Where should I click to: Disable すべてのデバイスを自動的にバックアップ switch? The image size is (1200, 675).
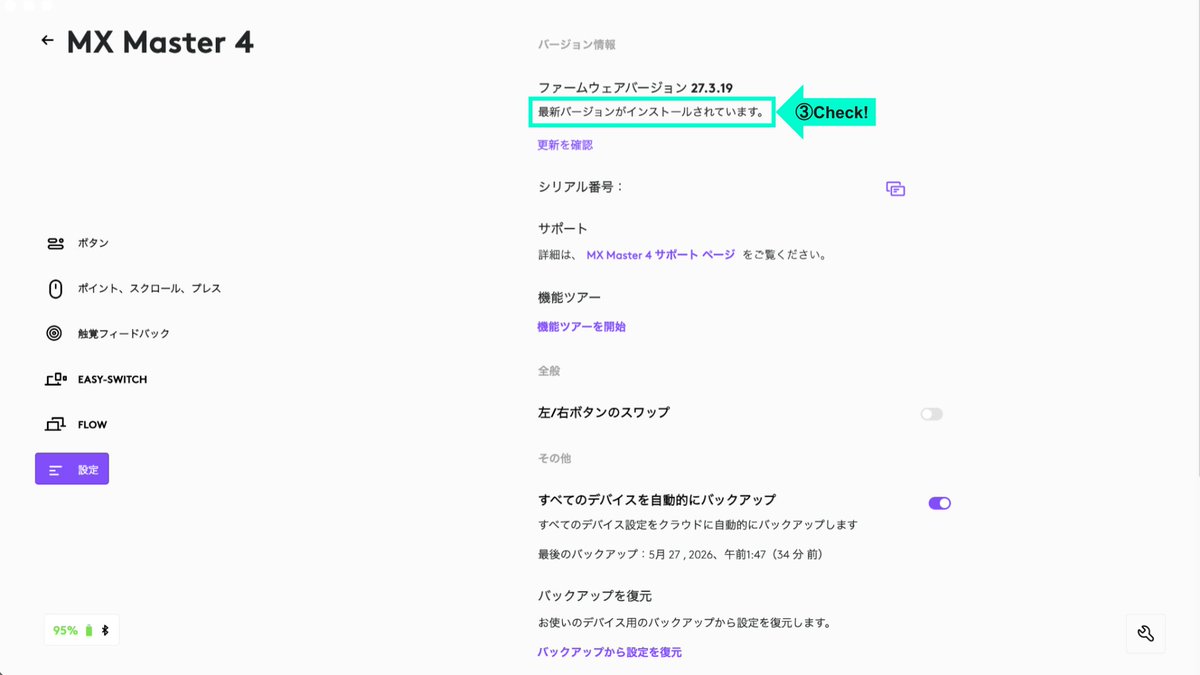pos(939,503)
